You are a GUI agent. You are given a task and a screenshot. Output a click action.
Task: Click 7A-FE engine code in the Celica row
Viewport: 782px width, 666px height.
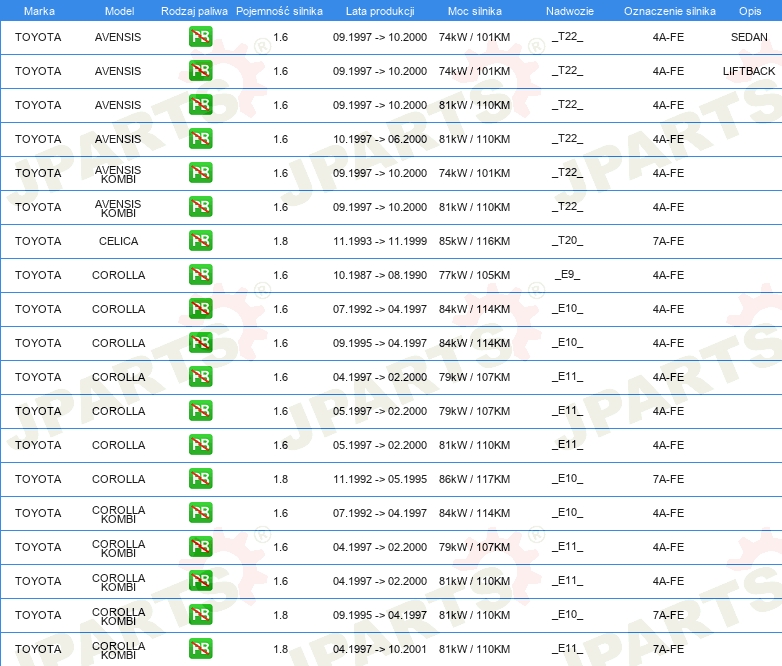(x=668, y=241)
